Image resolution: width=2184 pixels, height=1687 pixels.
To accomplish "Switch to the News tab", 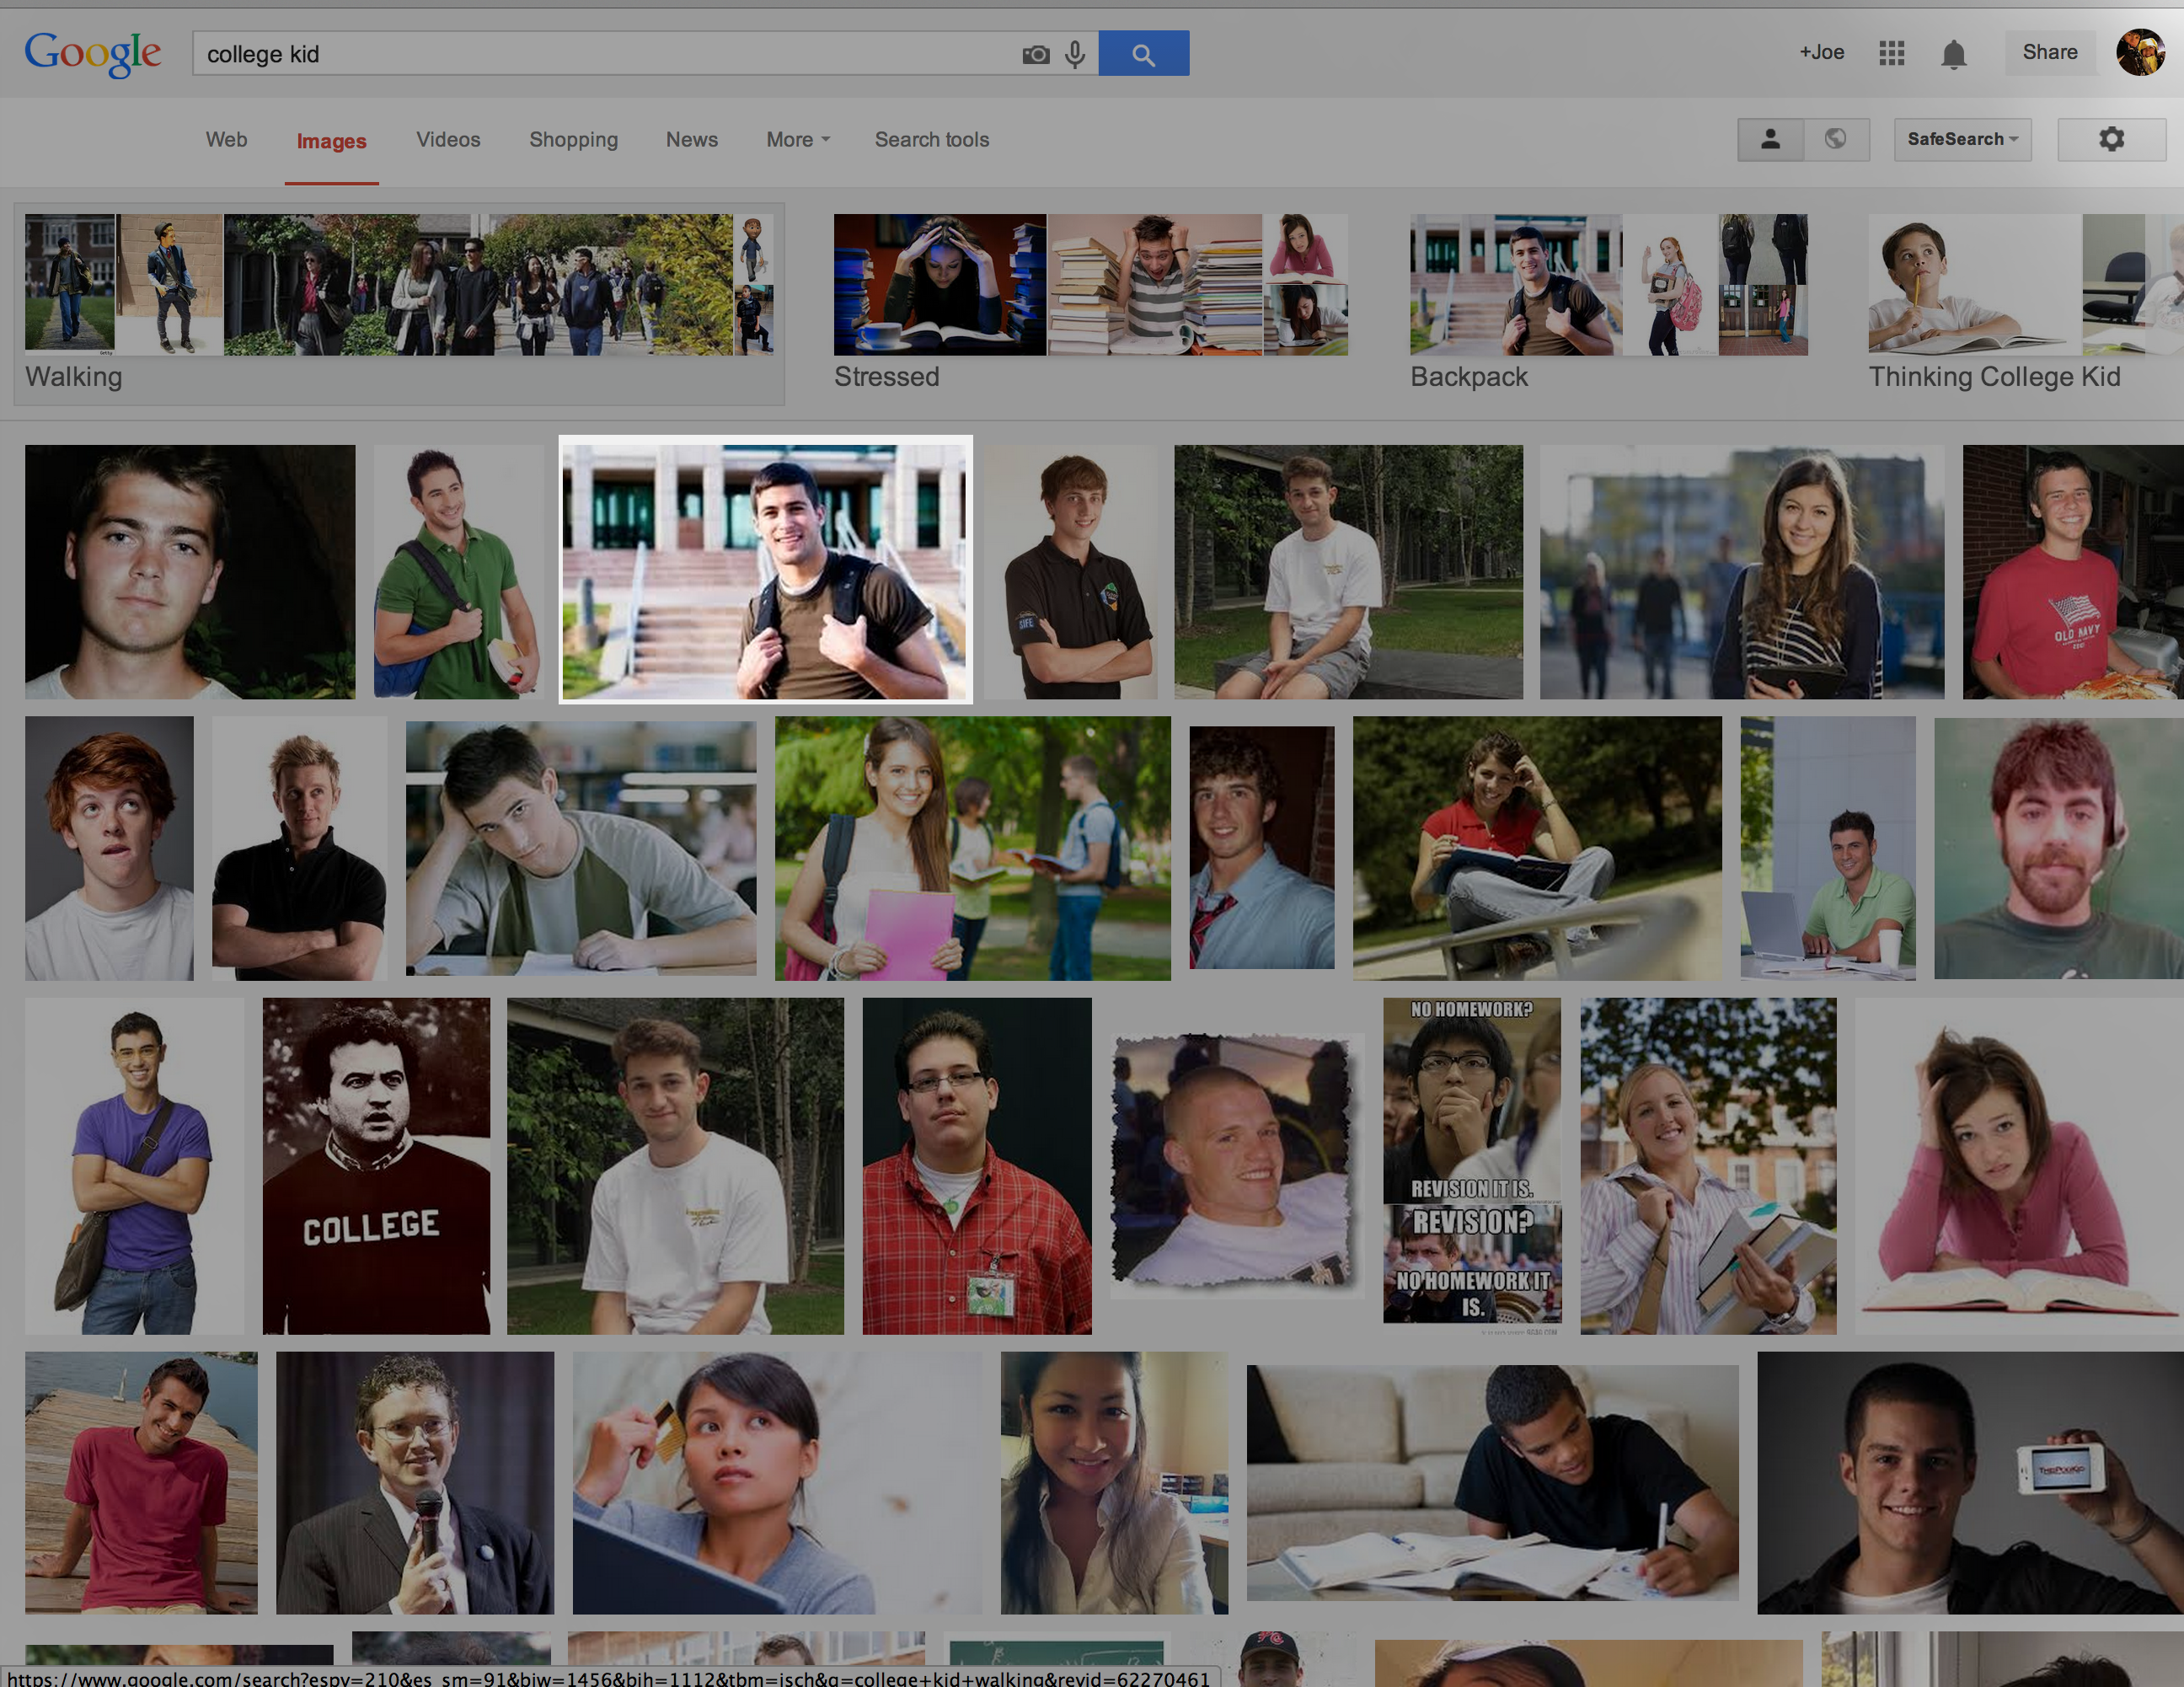I will tap(691, 140).
